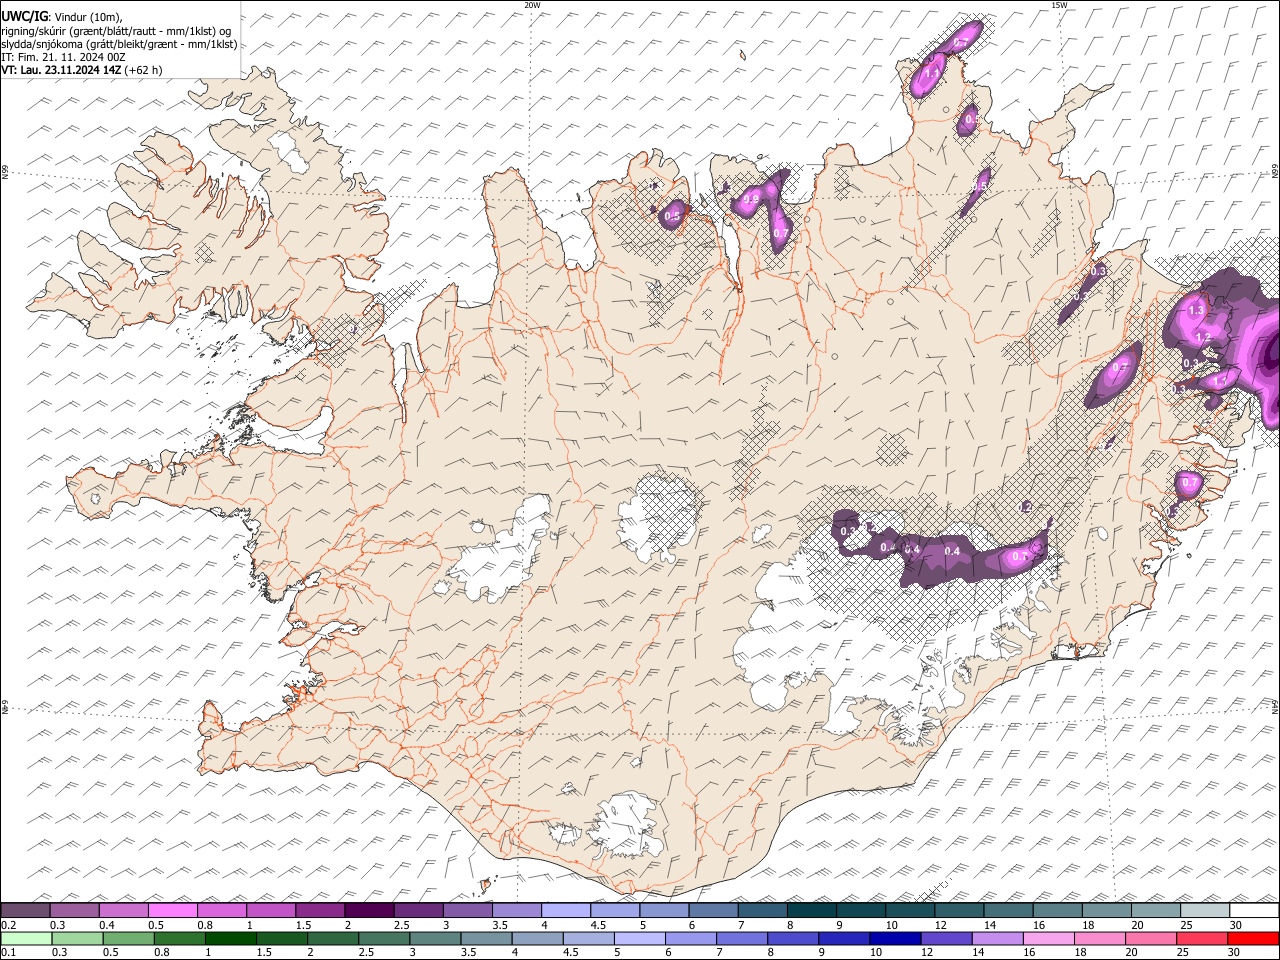Click the pale grey 25 swatch in upper legend

pos(1205,911)
